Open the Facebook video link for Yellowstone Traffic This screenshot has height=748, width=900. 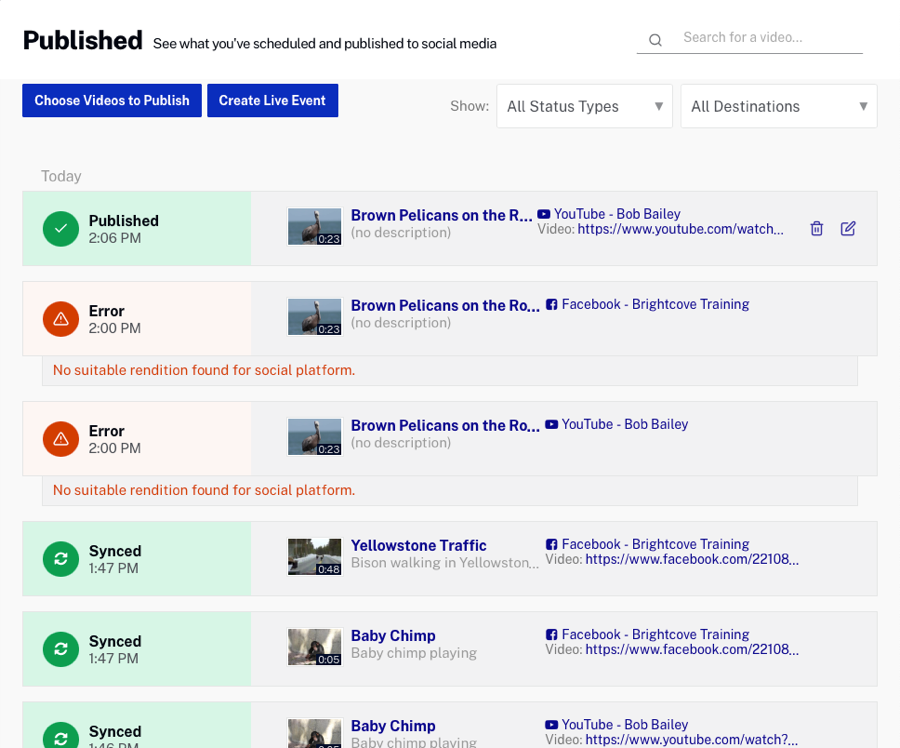click(691, 560)
